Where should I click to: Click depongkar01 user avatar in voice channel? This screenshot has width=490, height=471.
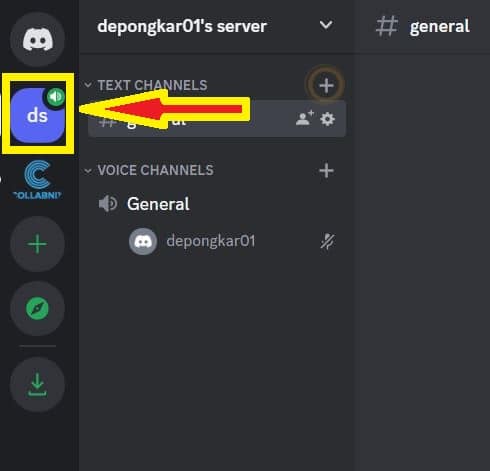pos(143,241)
